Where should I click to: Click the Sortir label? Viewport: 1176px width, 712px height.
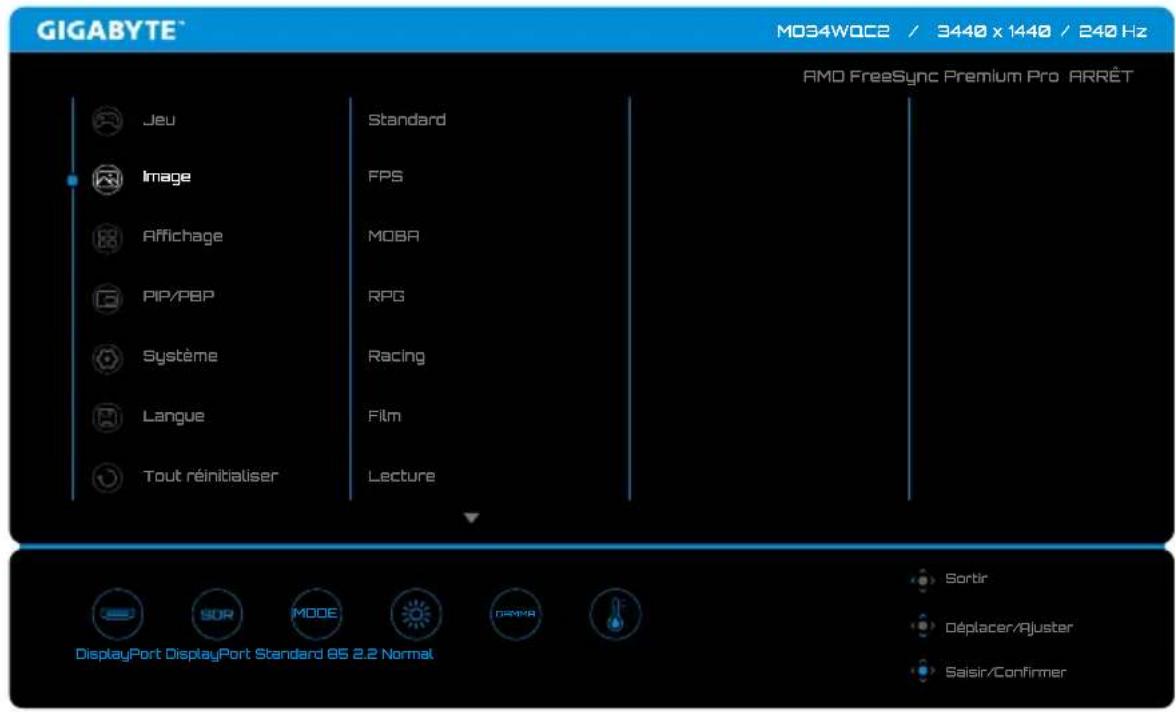[x=966, y=578]
